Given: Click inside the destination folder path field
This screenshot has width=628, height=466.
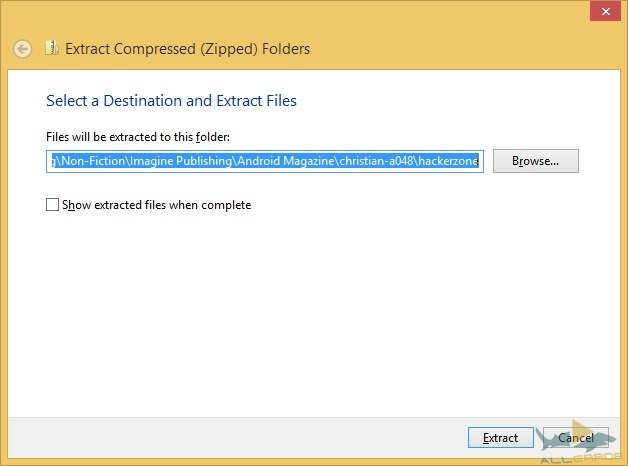Looking at the screenshot, I should pyautogui.click(x=265, y=161).
